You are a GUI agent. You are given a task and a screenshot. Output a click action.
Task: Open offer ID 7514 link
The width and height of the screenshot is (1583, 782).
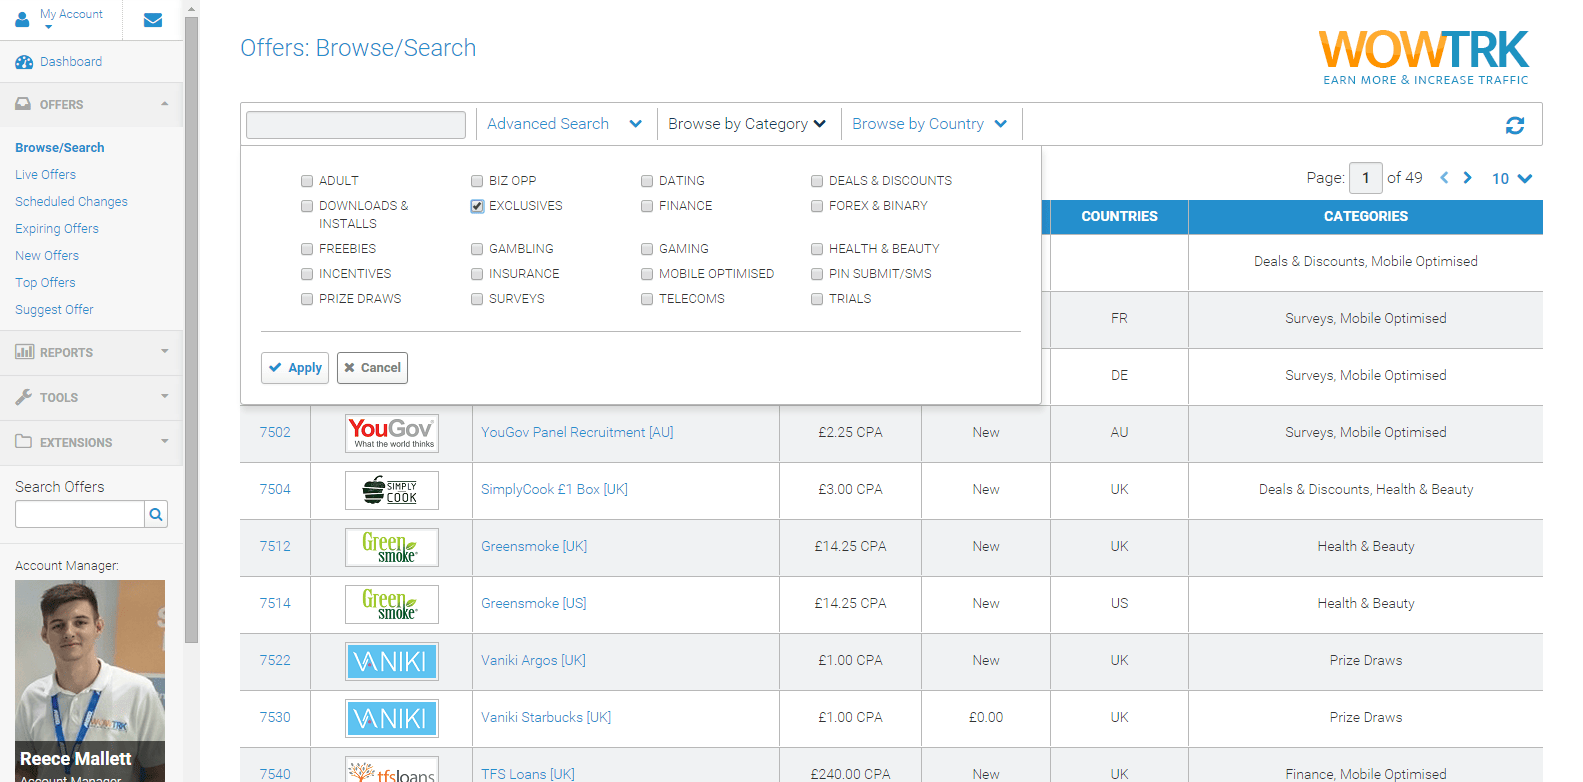(x=275, y=603)
